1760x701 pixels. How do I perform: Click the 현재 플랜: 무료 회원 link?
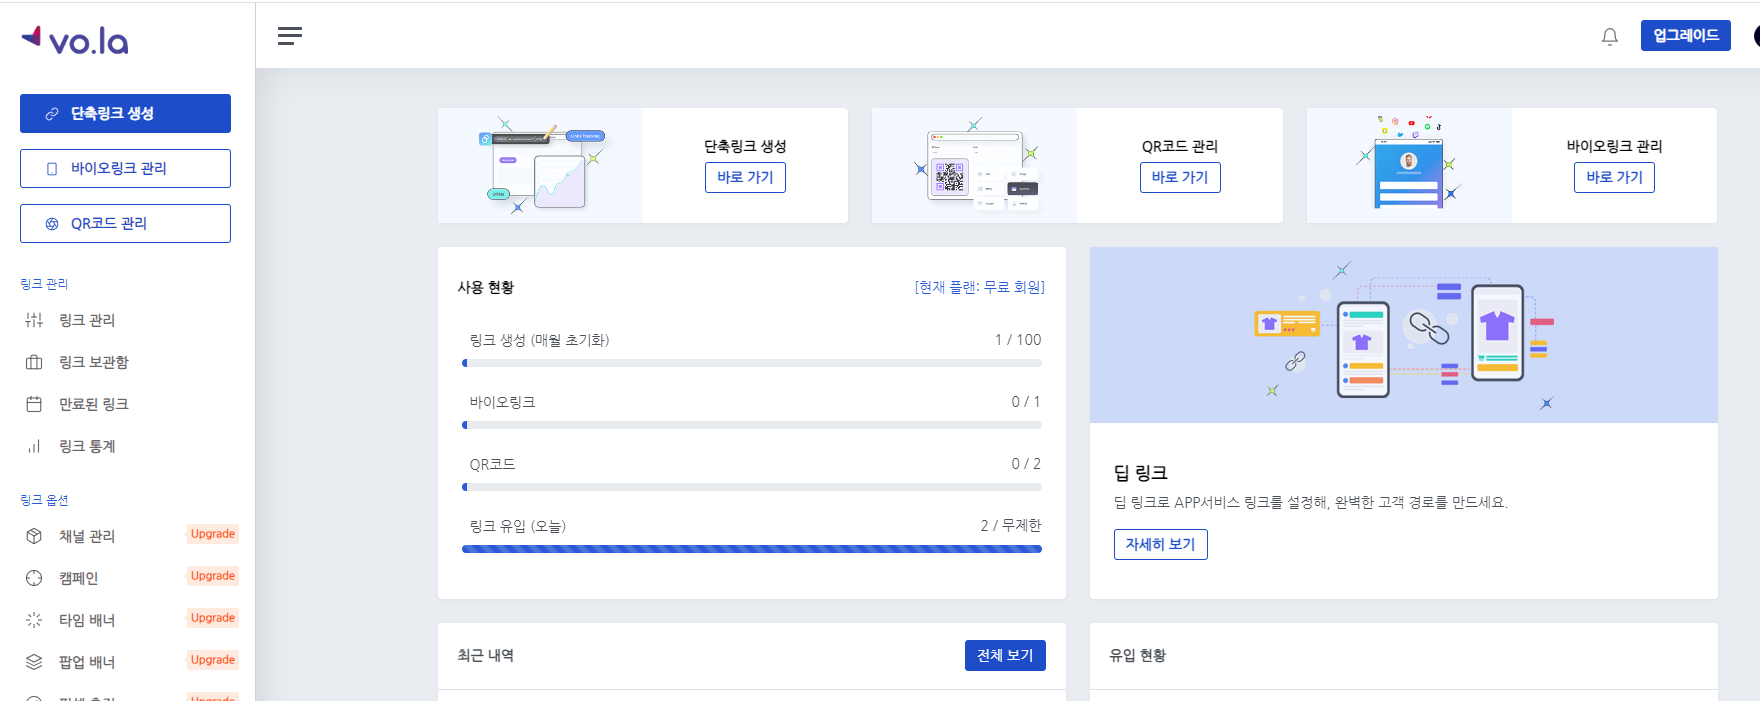[979, 287]
